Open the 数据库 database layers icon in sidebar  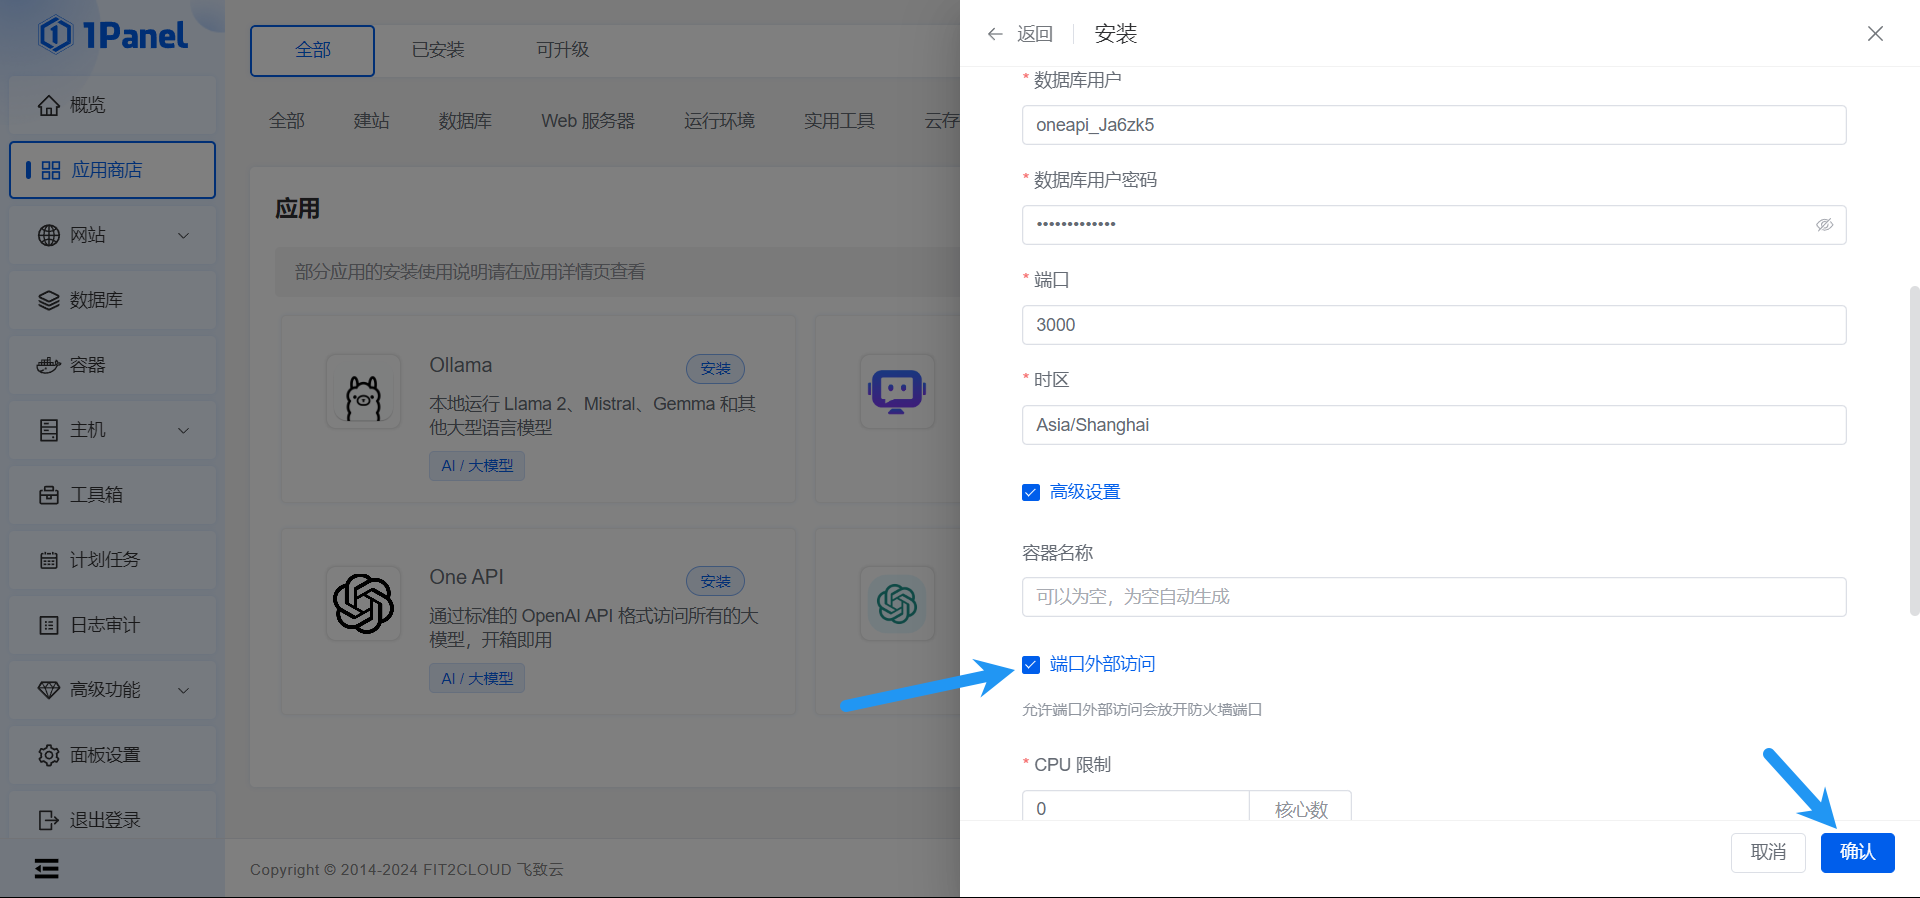pyautogui.click(x=48, y=300)
